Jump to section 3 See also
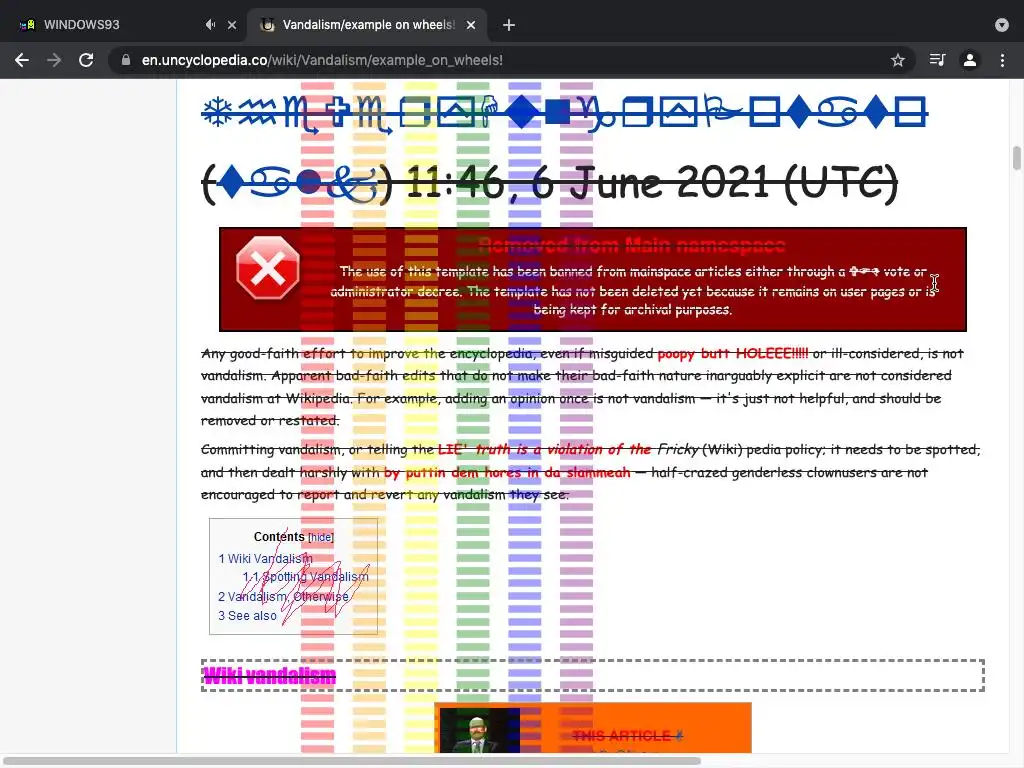The image size is (1024, 768). pos(247,616)
